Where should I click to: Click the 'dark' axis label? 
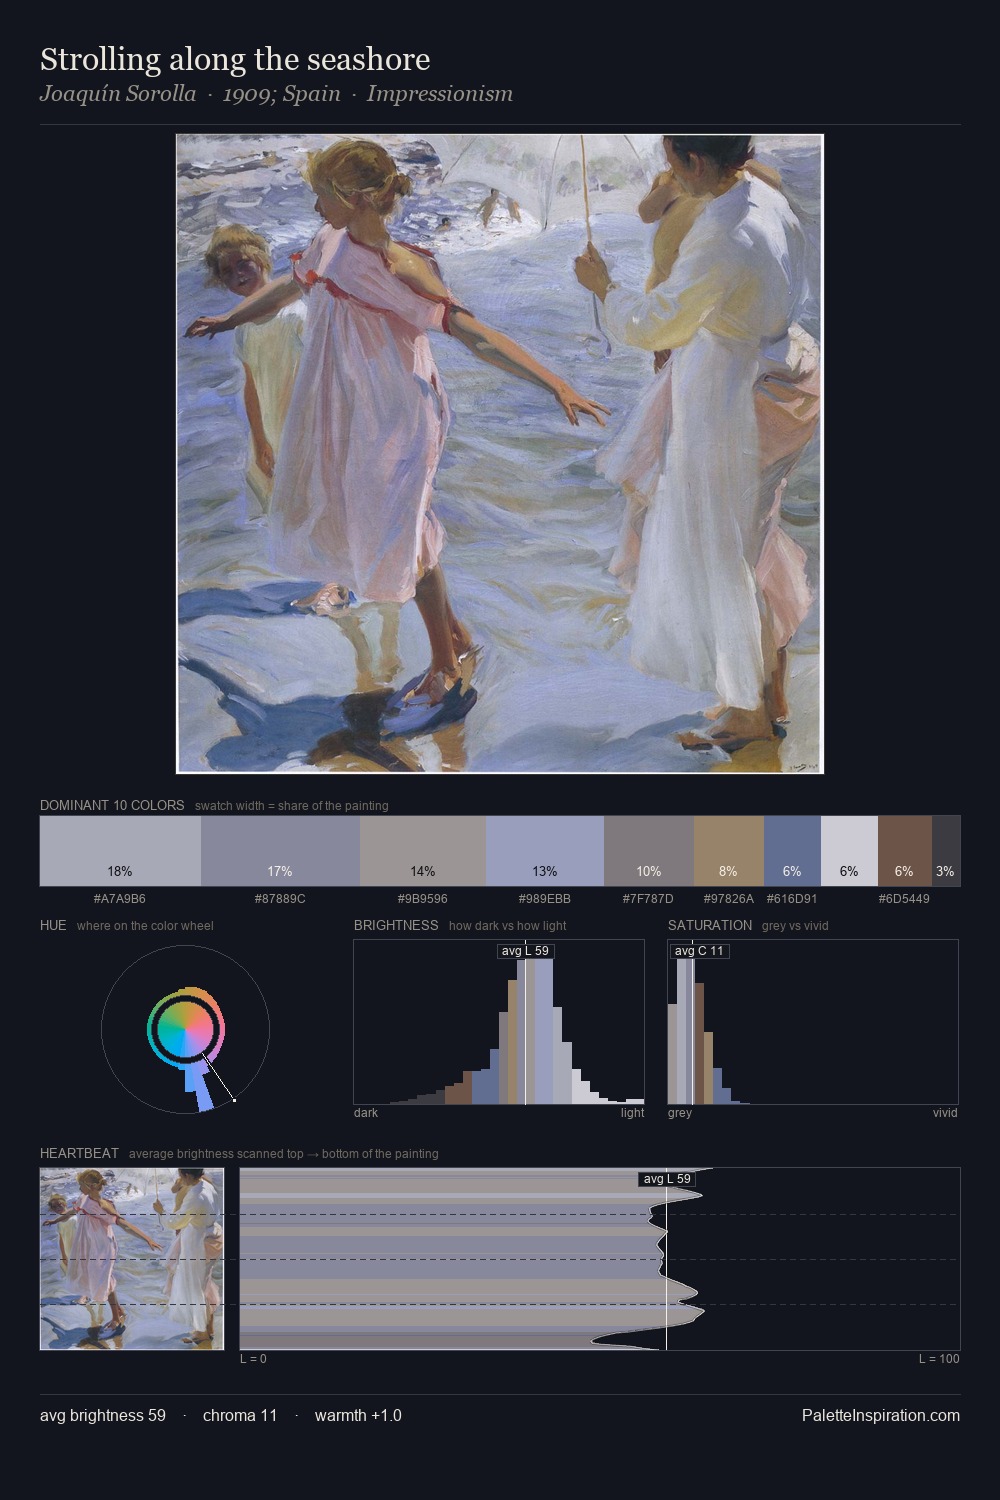366,1113
